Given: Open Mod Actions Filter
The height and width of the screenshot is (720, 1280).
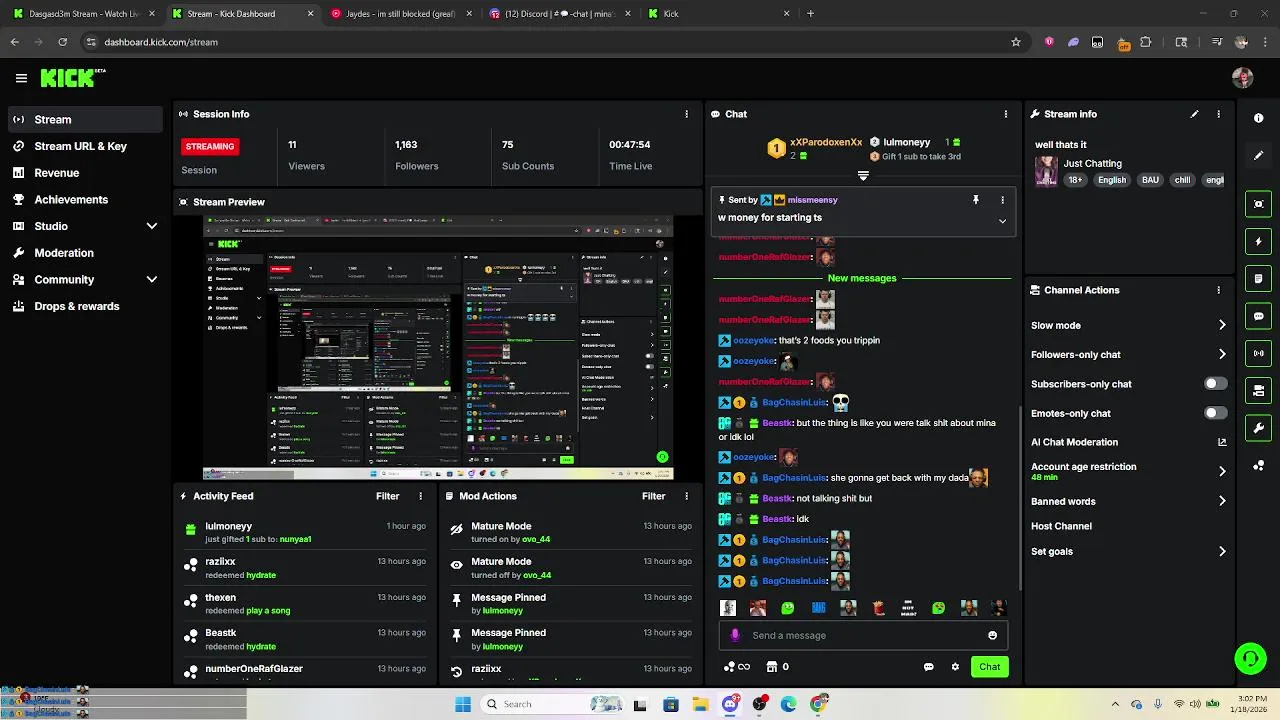Looking at the screenshot, I should pos(653,496).
